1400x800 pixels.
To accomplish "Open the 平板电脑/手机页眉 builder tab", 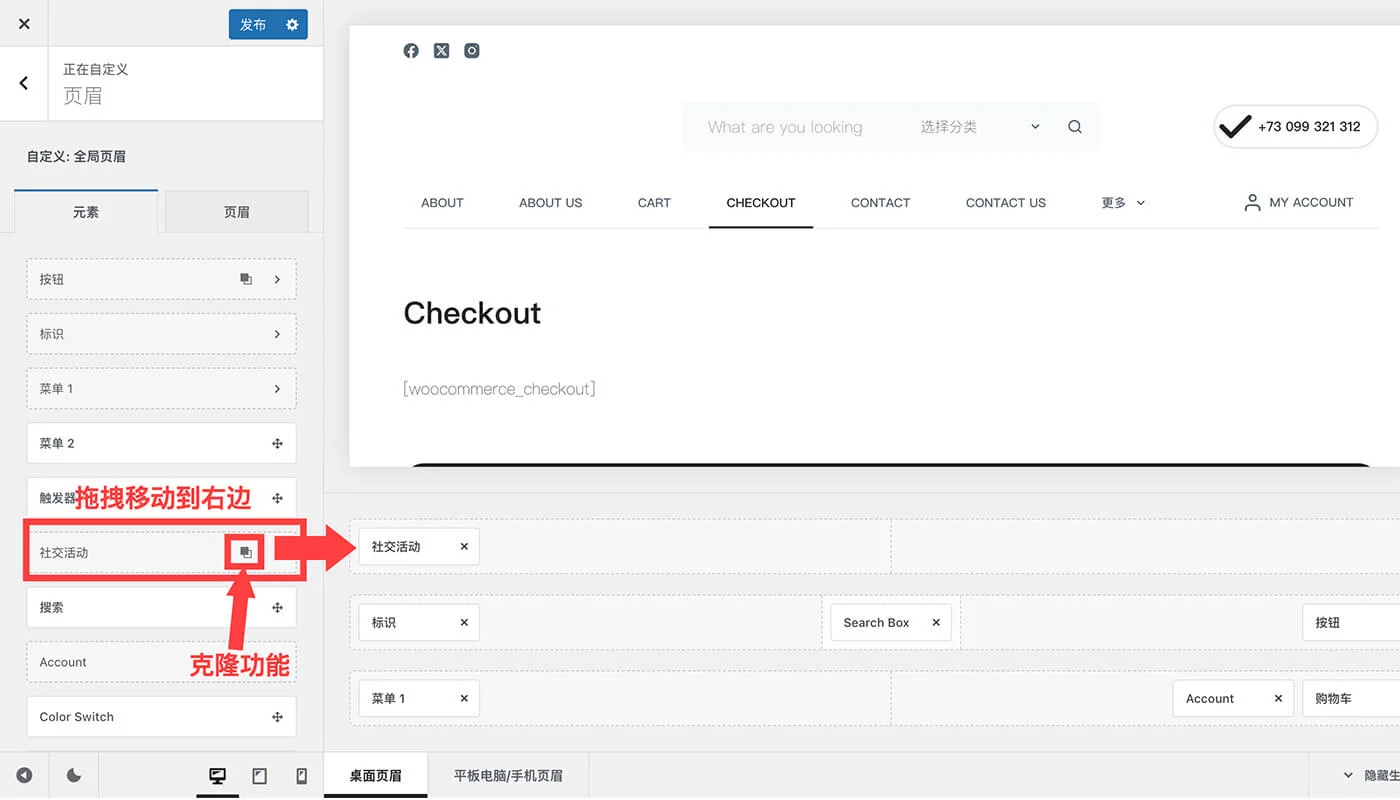I will point(506,775).
